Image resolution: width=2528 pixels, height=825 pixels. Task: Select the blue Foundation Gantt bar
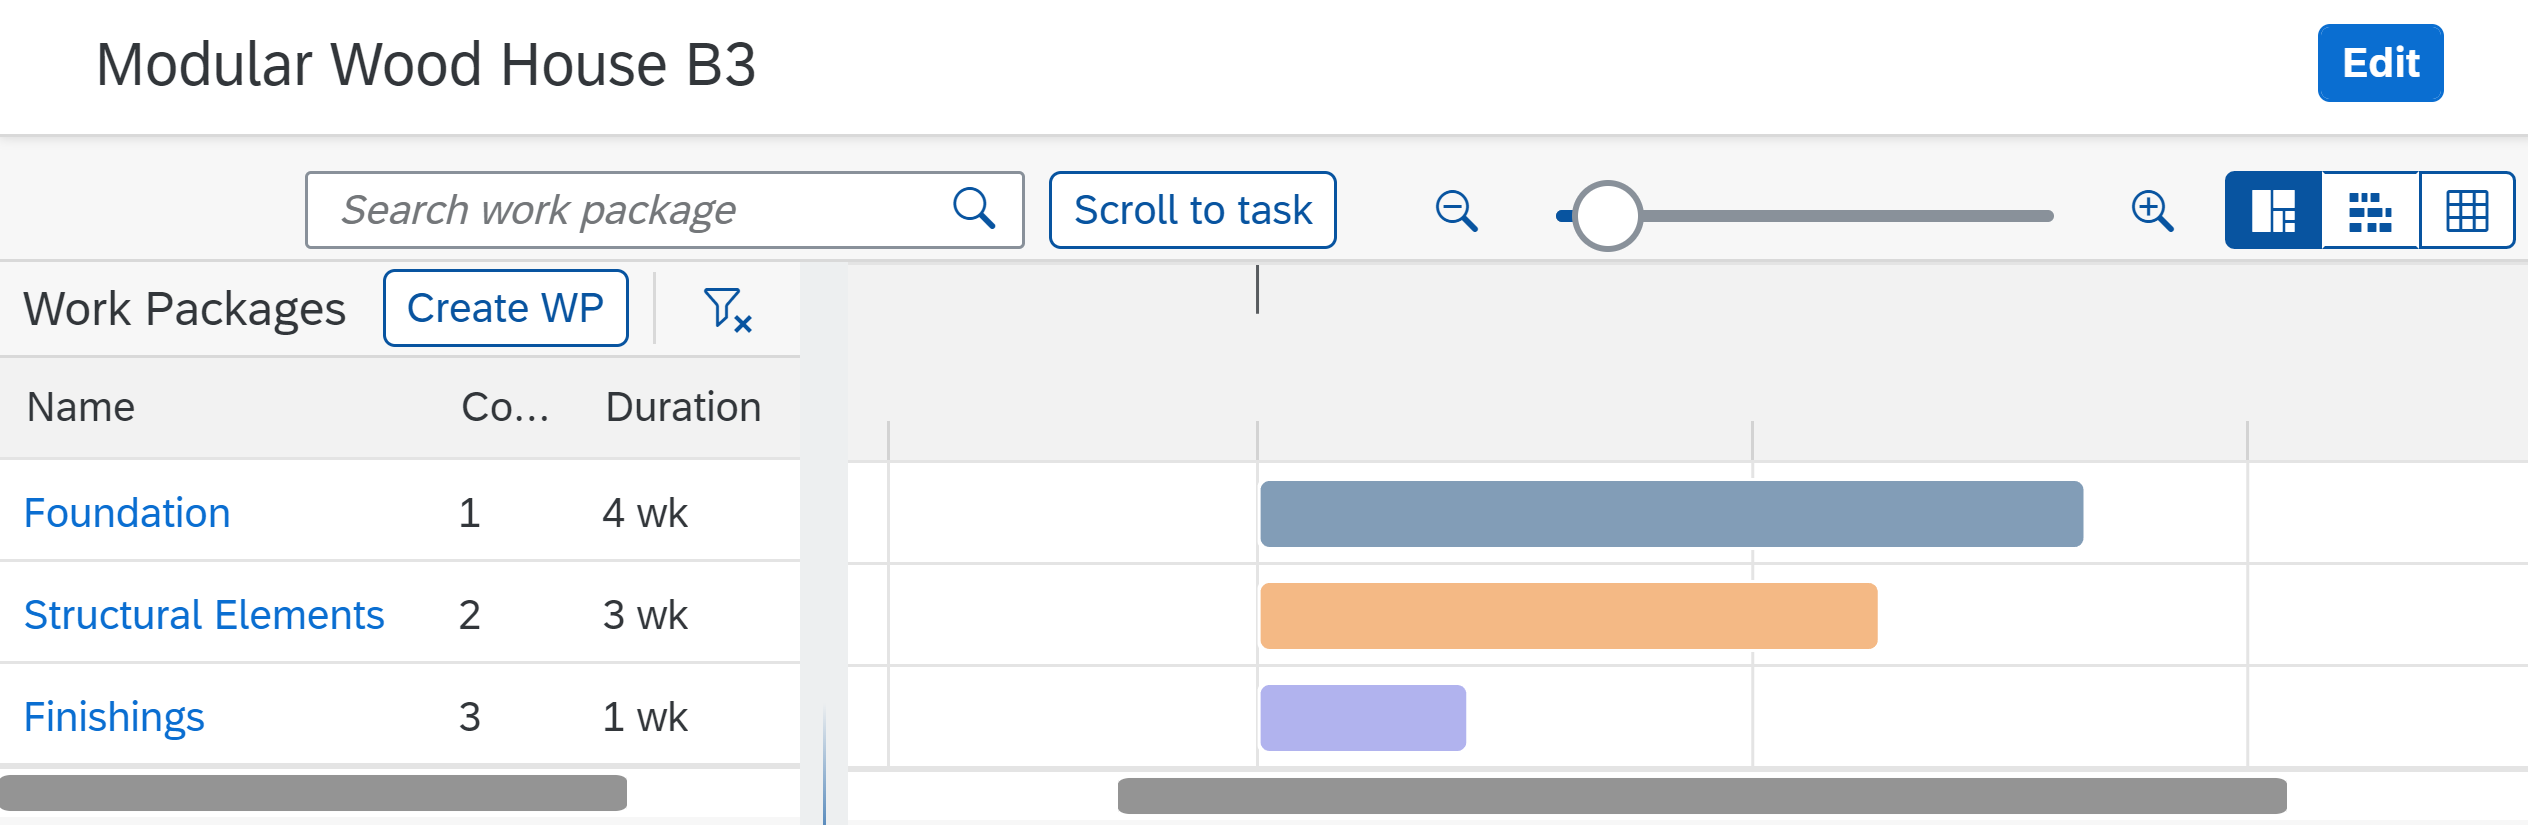pos(1672,514)
